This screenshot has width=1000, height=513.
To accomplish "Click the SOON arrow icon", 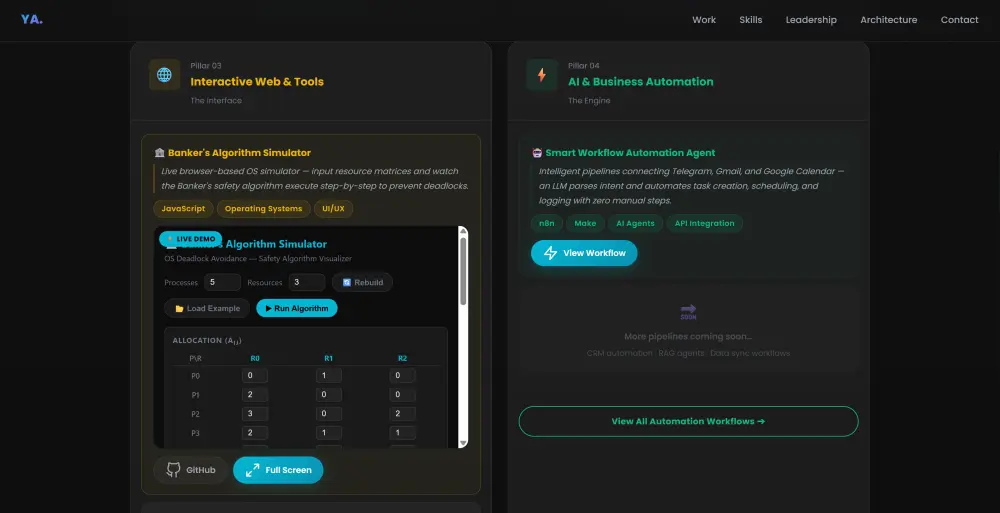I will coord(688,312).
